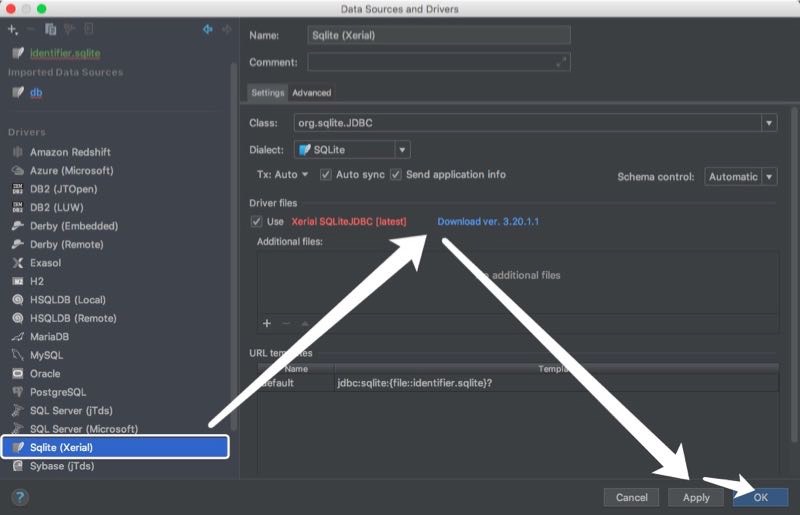Switch to the Advanced tab
This screenshot has height=515, width=800.
pyautogui.click(x=312, y=92)
